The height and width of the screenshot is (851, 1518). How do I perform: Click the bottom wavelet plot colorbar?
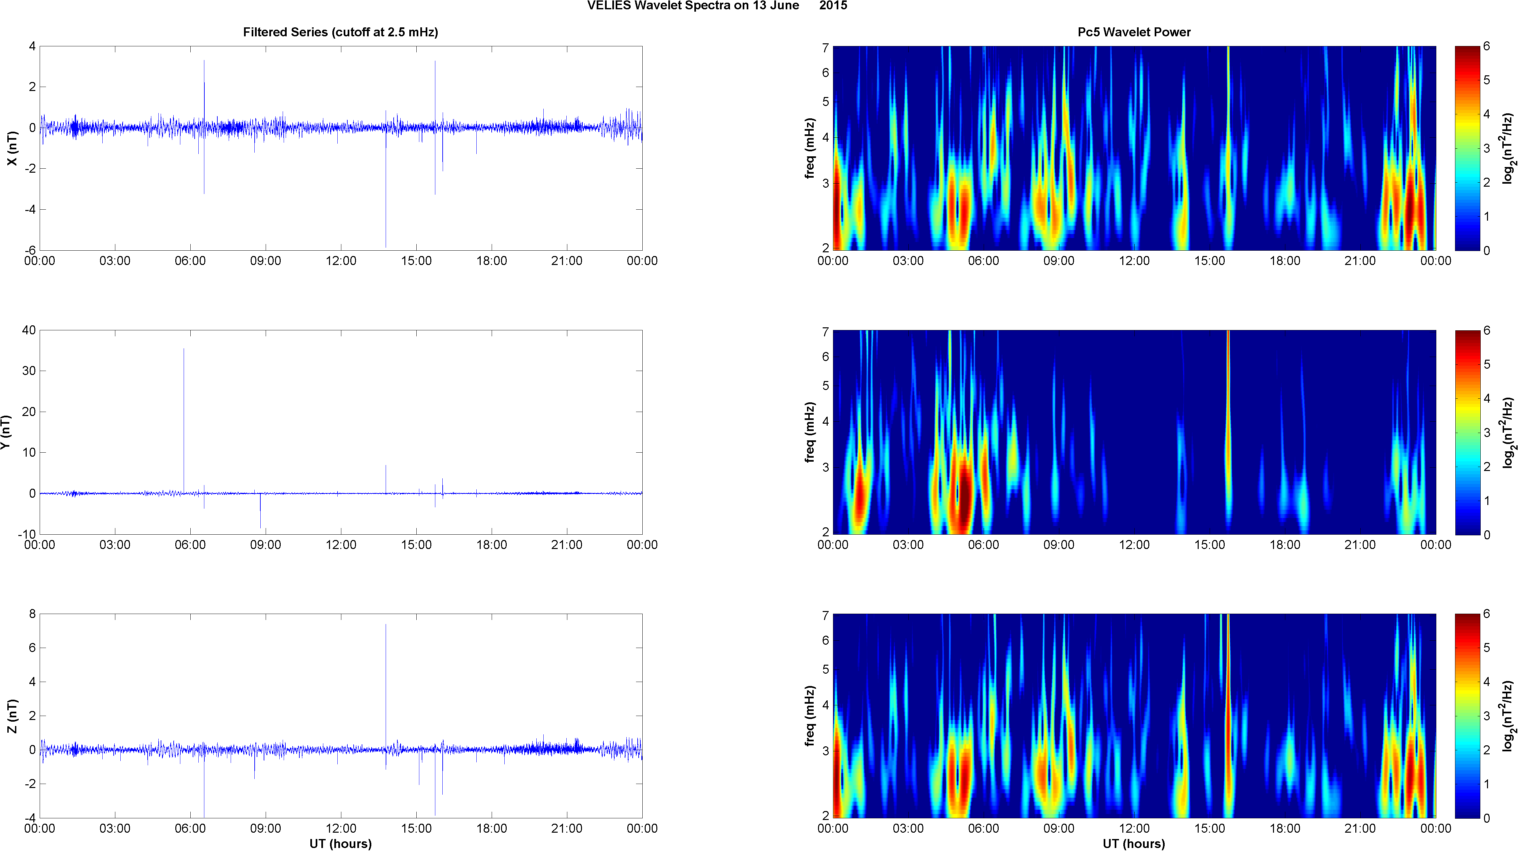point(1466,716)
